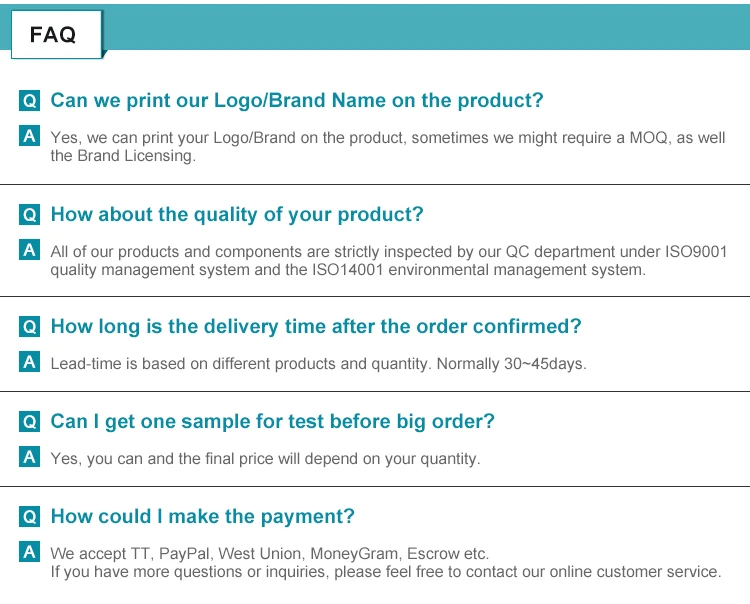The height and width of the screenshot is (604, 750).
Task: Click the Q icon beside Logo/Brand question
Action: [x=30, y=101]
